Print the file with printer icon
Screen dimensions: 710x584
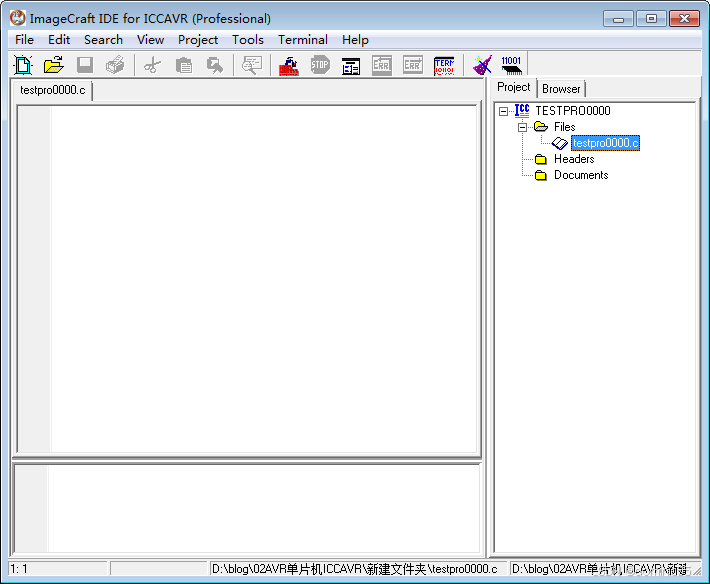pyautogui.click(x=115, y=65)
